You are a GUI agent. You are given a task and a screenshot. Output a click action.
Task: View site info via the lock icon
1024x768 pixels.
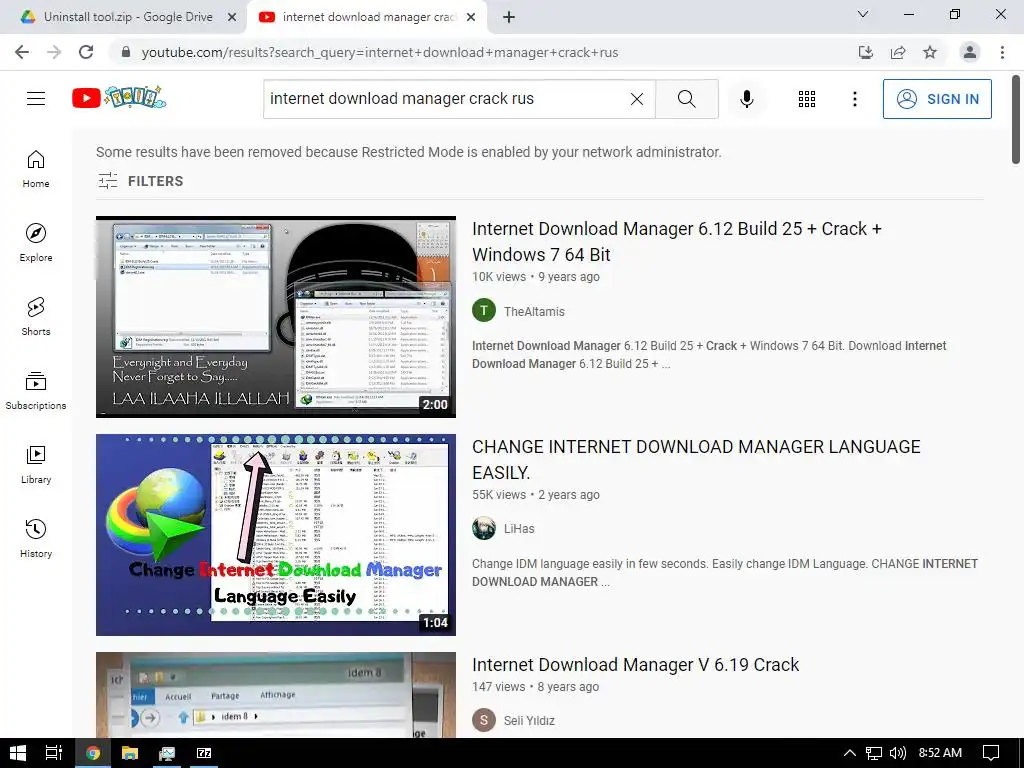click(126, 52)
